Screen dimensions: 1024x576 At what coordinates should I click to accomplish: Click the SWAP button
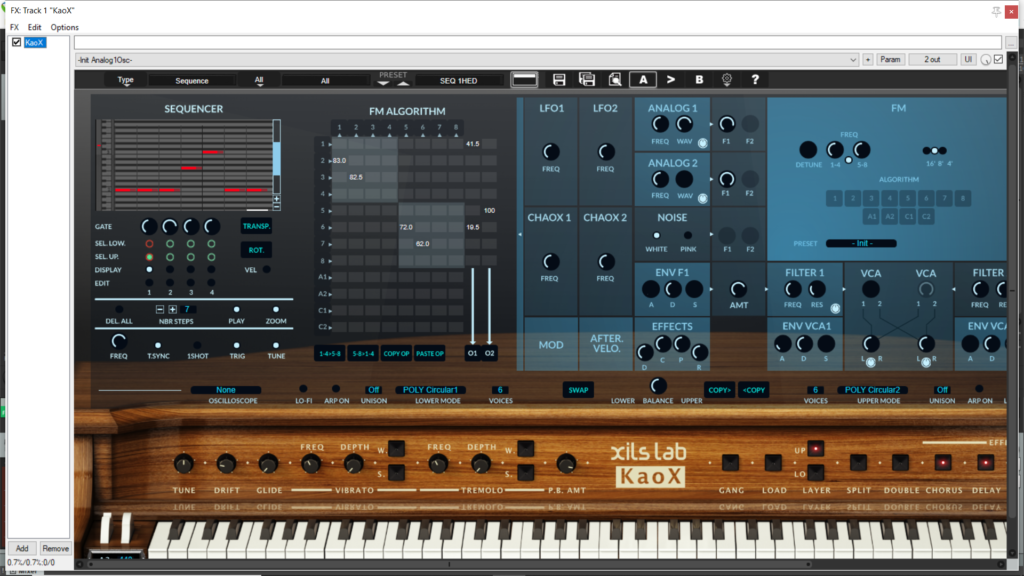coord(578,390)
